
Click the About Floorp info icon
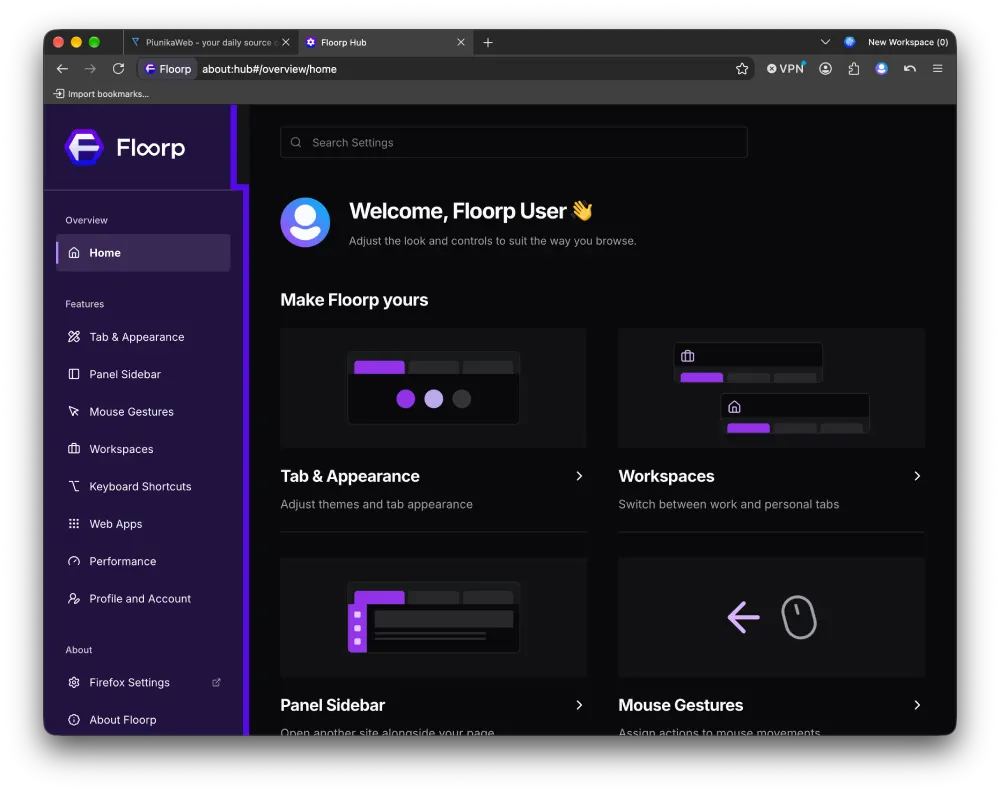coord(74,720)
